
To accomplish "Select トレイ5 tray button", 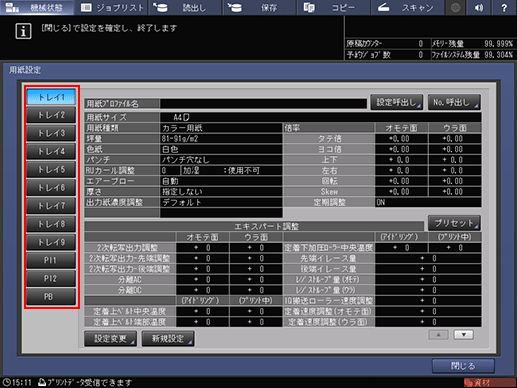I will tap(51, 170).
